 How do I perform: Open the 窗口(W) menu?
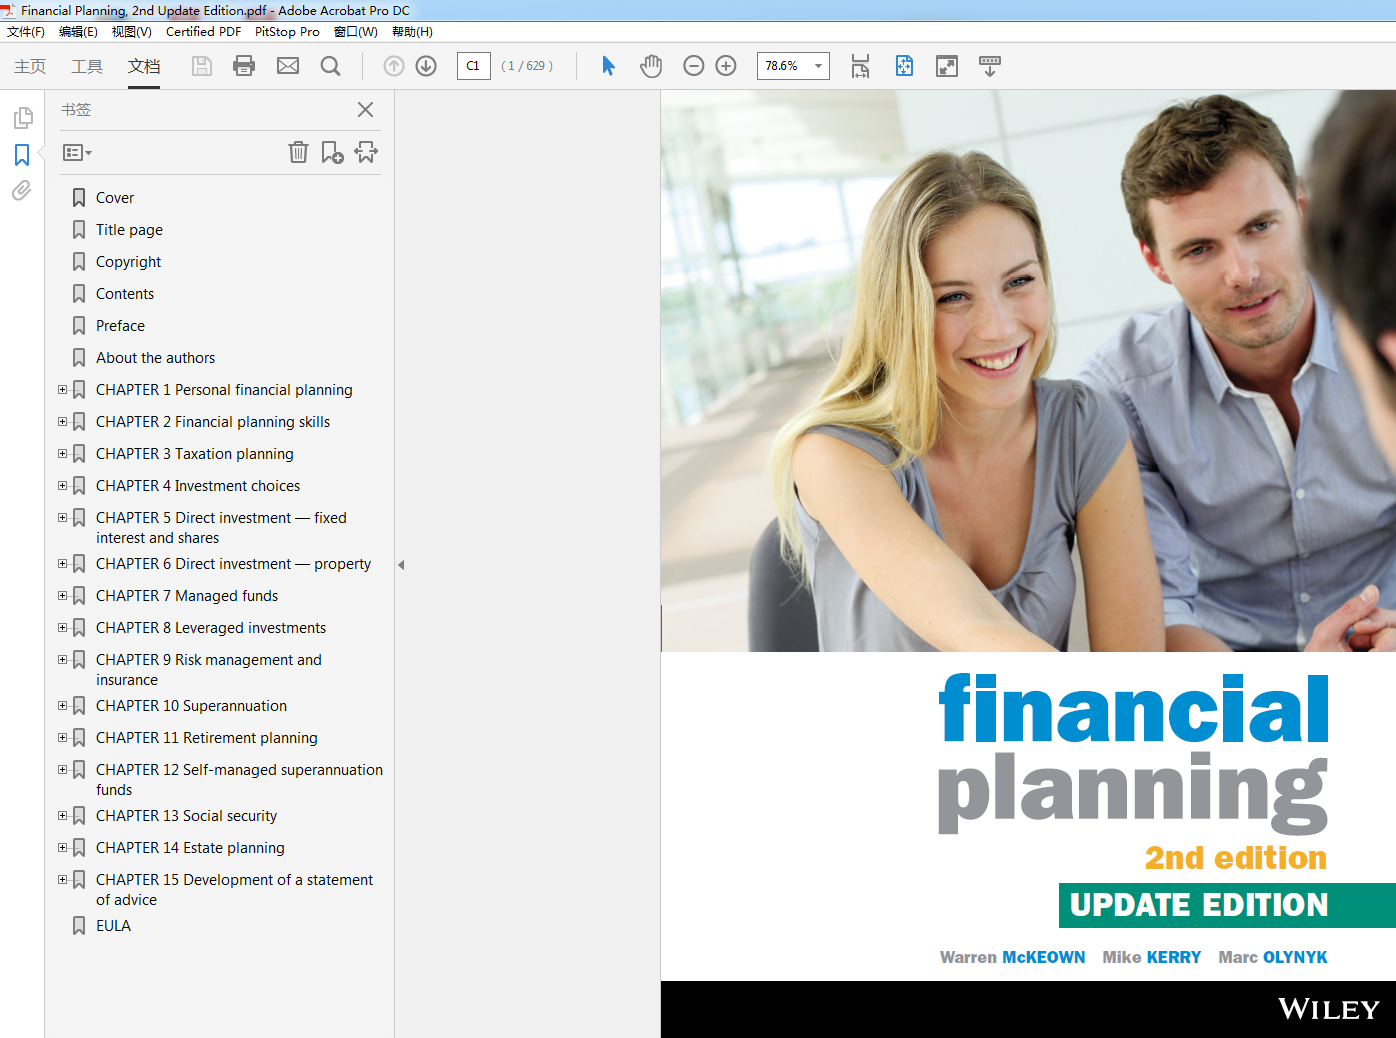click(355, 32)
